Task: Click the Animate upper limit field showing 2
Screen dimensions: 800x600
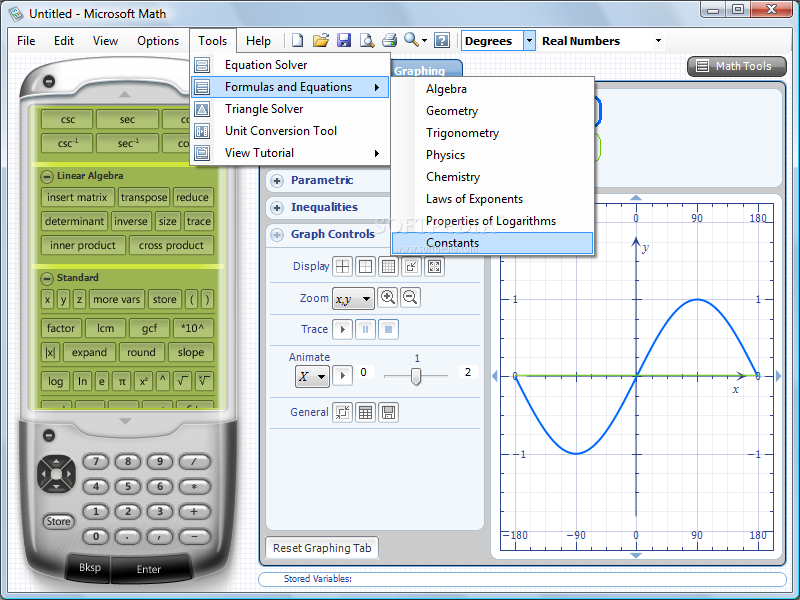Action: (x=468, y=372)
